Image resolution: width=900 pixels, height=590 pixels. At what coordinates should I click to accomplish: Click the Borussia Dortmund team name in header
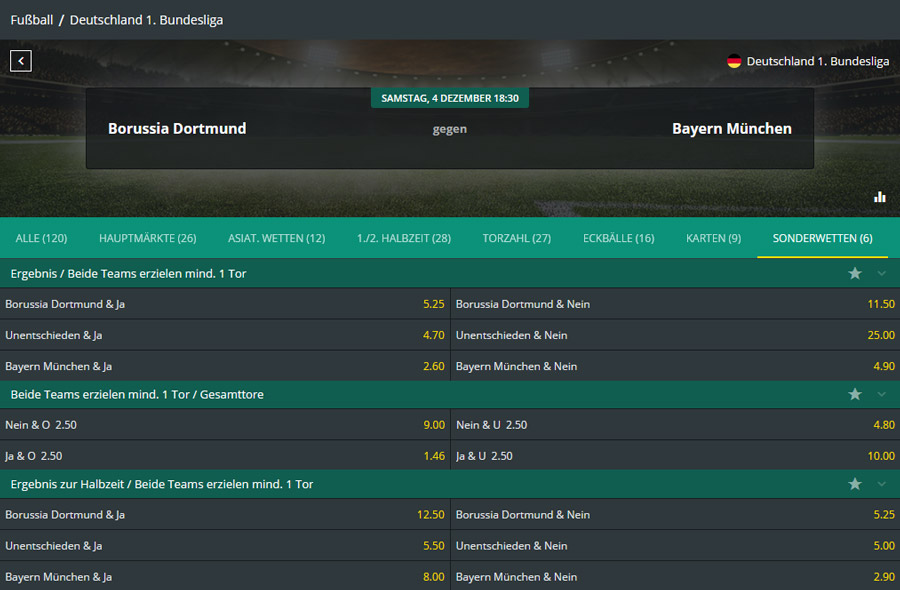point(177,129)
